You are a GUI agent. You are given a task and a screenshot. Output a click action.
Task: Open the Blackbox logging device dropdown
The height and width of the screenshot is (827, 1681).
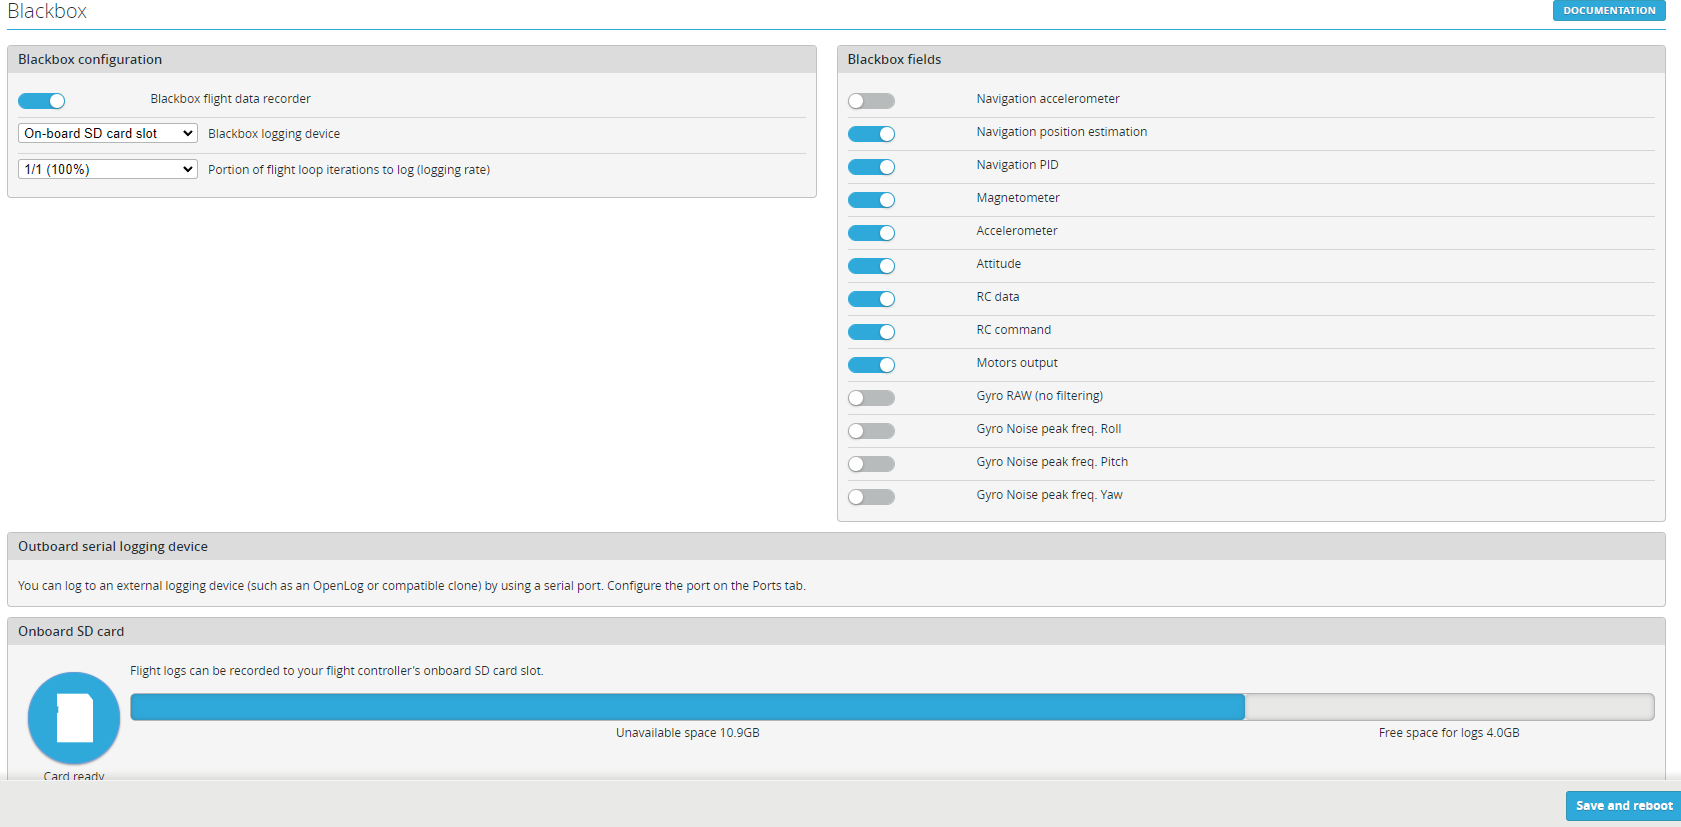tap(108, 134)
